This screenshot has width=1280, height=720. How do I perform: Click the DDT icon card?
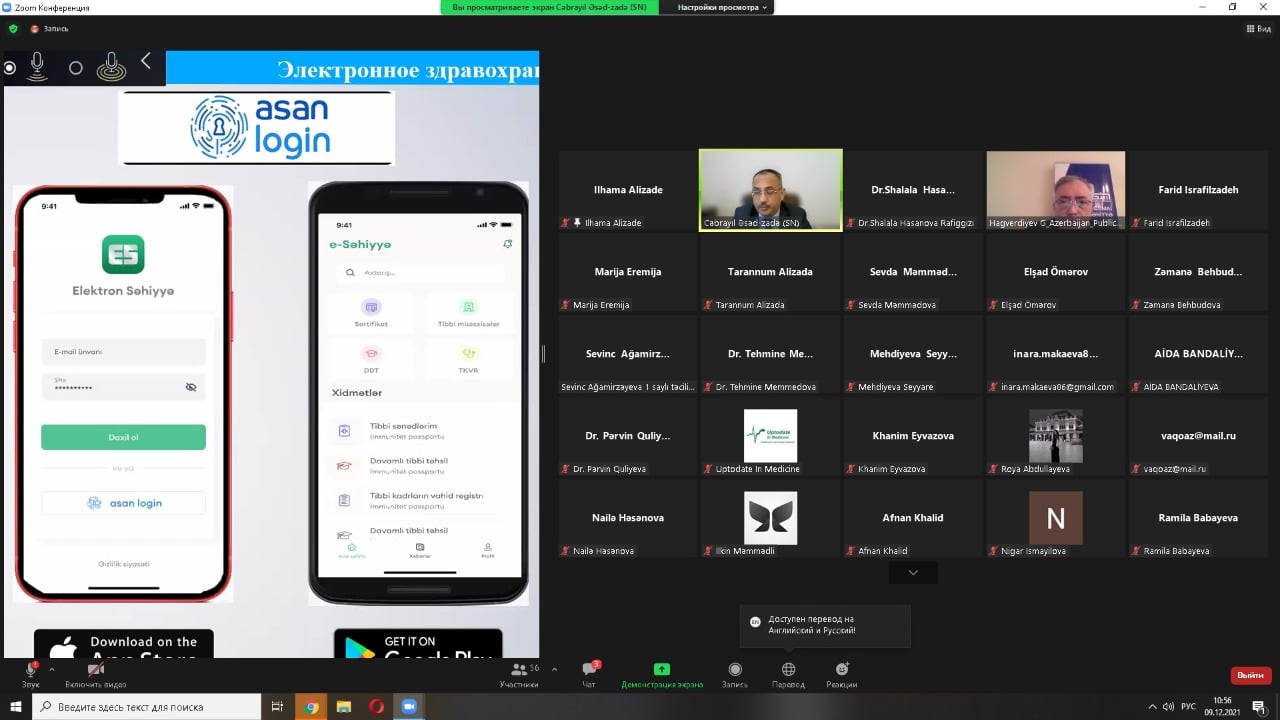point(371,359)
